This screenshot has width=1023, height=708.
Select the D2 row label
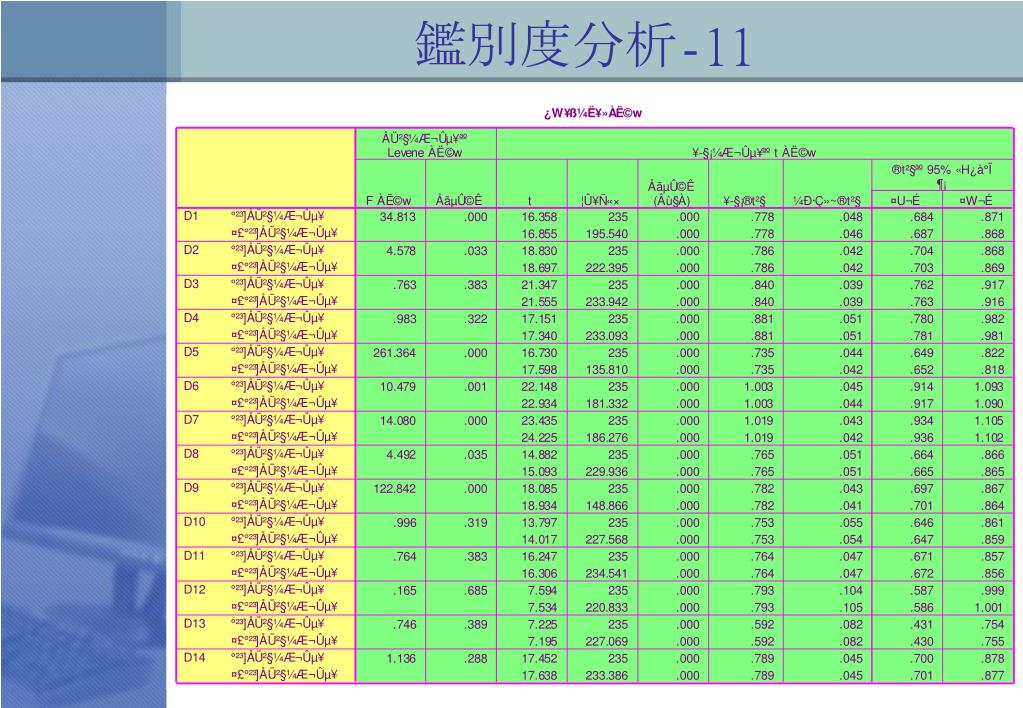click(191, 250)
